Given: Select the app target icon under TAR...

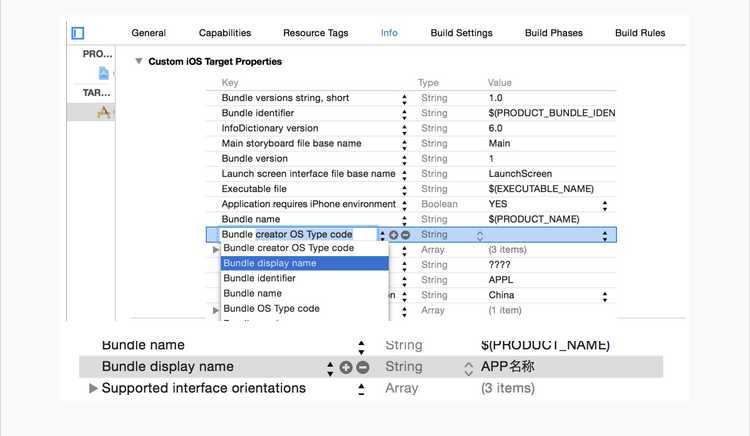Looking at the screenshot, I should click(103, 112).
